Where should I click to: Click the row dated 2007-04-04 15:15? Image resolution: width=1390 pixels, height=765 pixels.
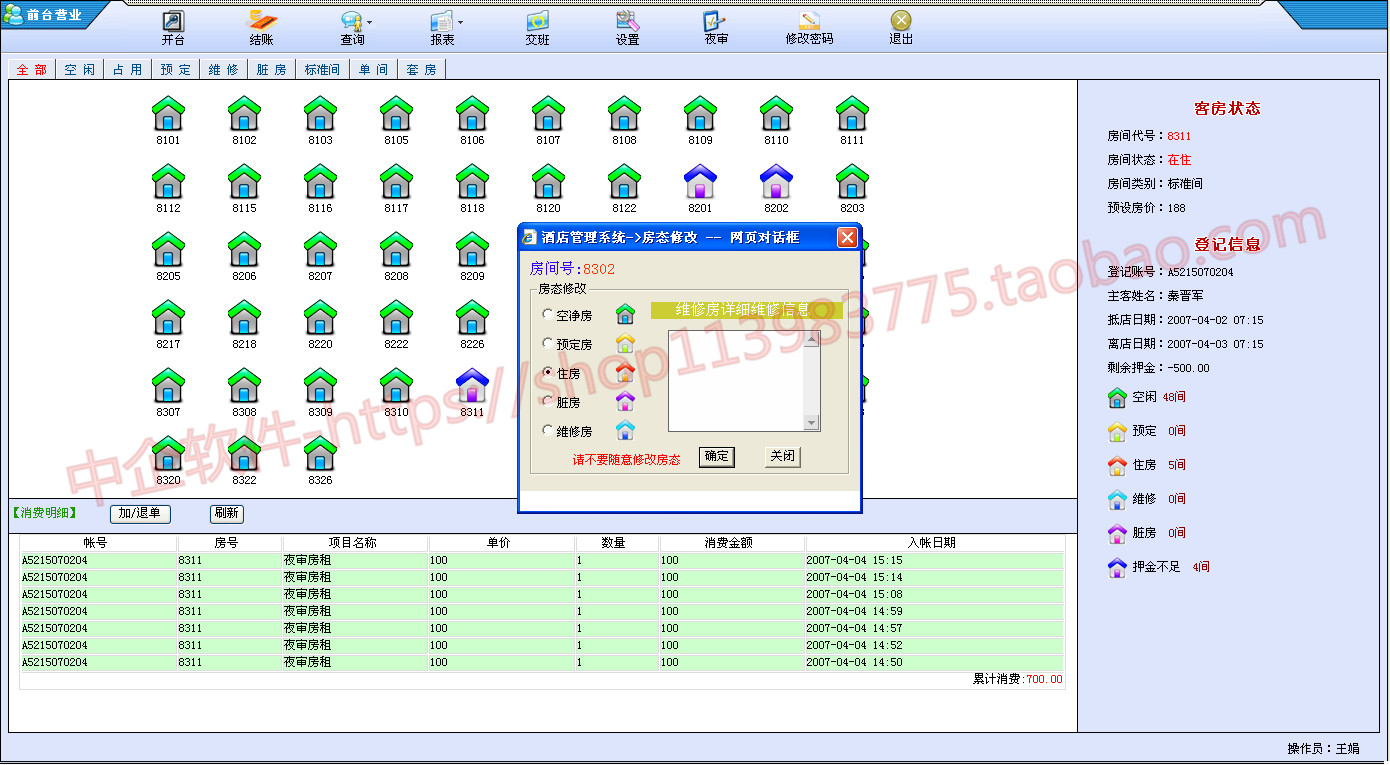point(542,561)
